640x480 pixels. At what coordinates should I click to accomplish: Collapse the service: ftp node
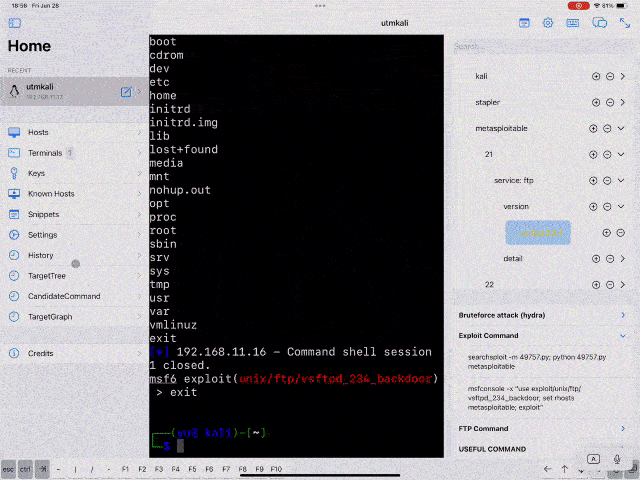(x=621, y=181)
